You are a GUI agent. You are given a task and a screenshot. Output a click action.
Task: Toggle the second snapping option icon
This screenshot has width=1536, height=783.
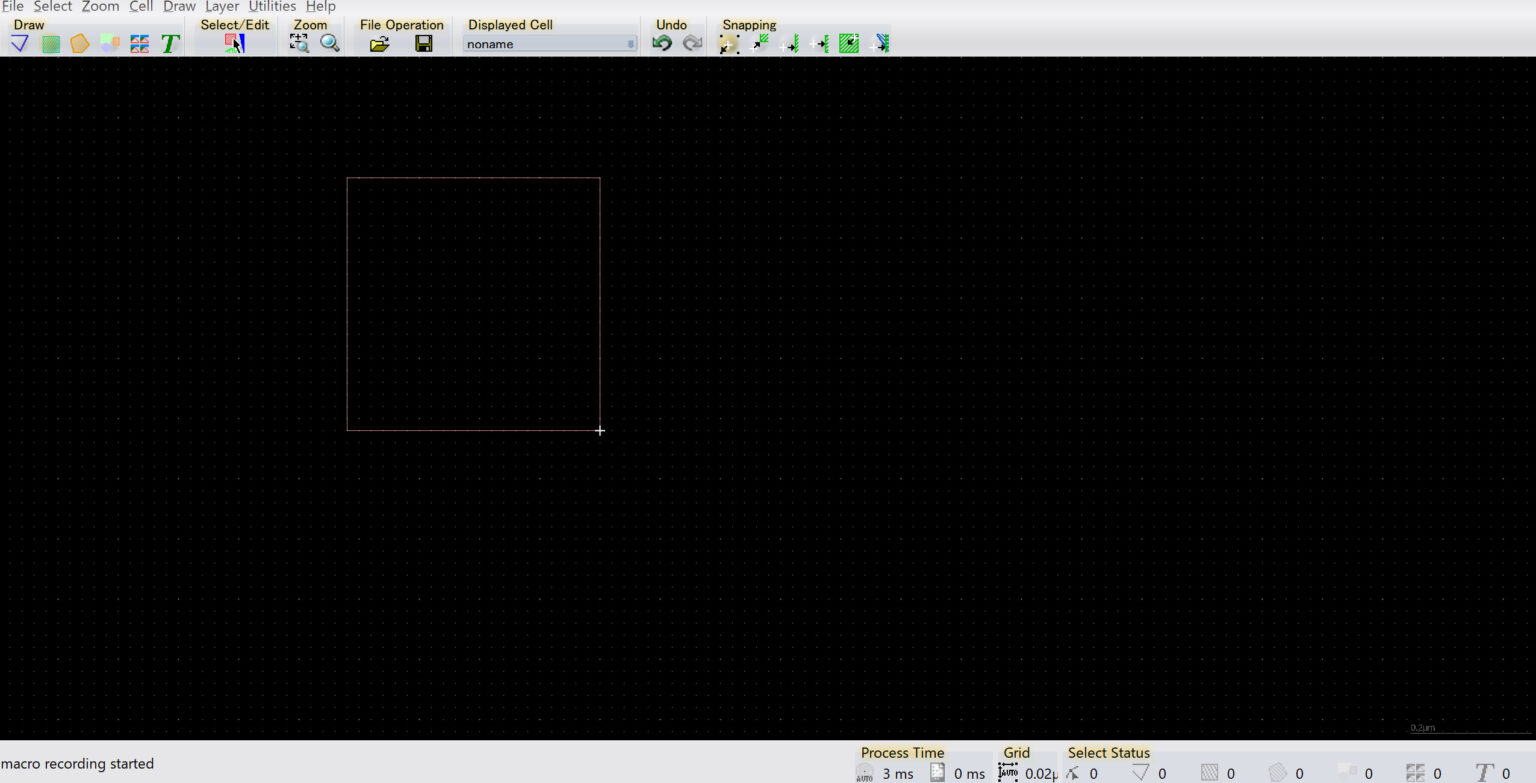click(760, 43)
